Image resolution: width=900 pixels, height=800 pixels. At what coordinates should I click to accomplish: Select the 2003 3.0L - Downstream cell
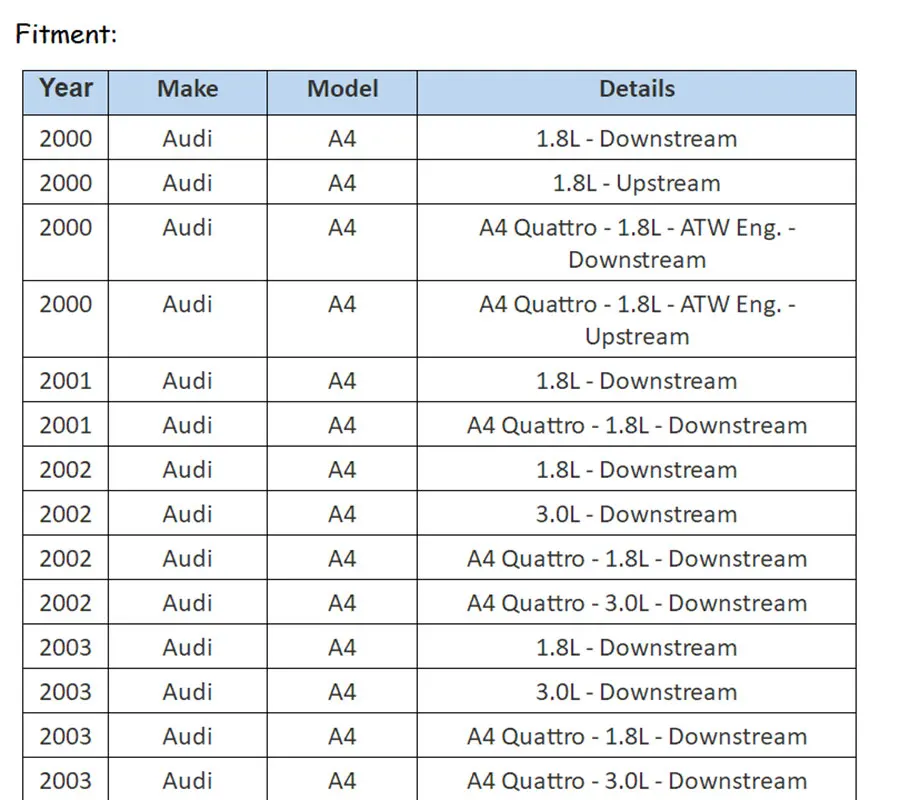(x=637, y=691)
